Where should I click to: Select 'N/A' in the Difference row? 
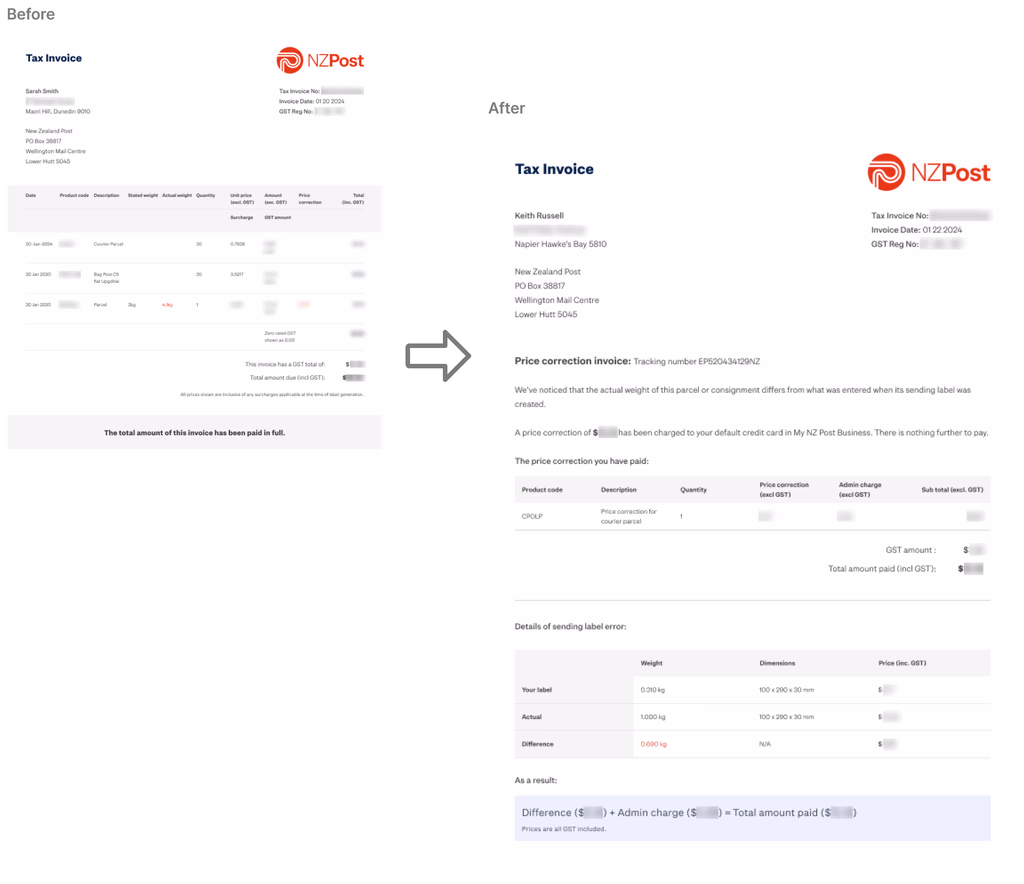point(765,744)
